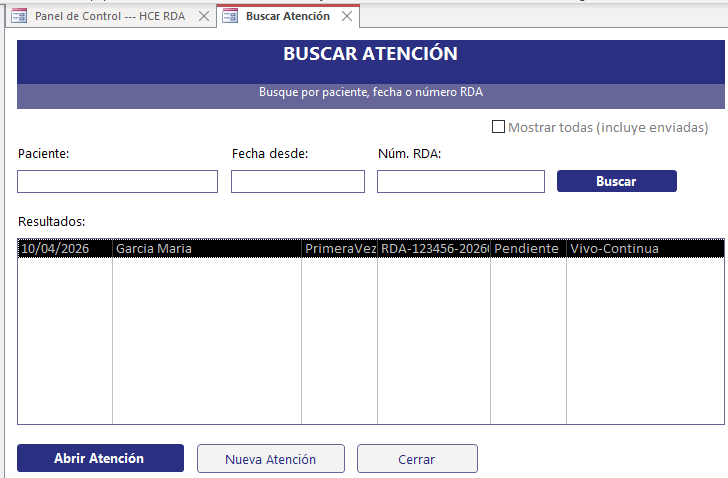This screenshot has width=728, height=478.
Task: Place cursor in Núm. RDA field
Action: 460,181
